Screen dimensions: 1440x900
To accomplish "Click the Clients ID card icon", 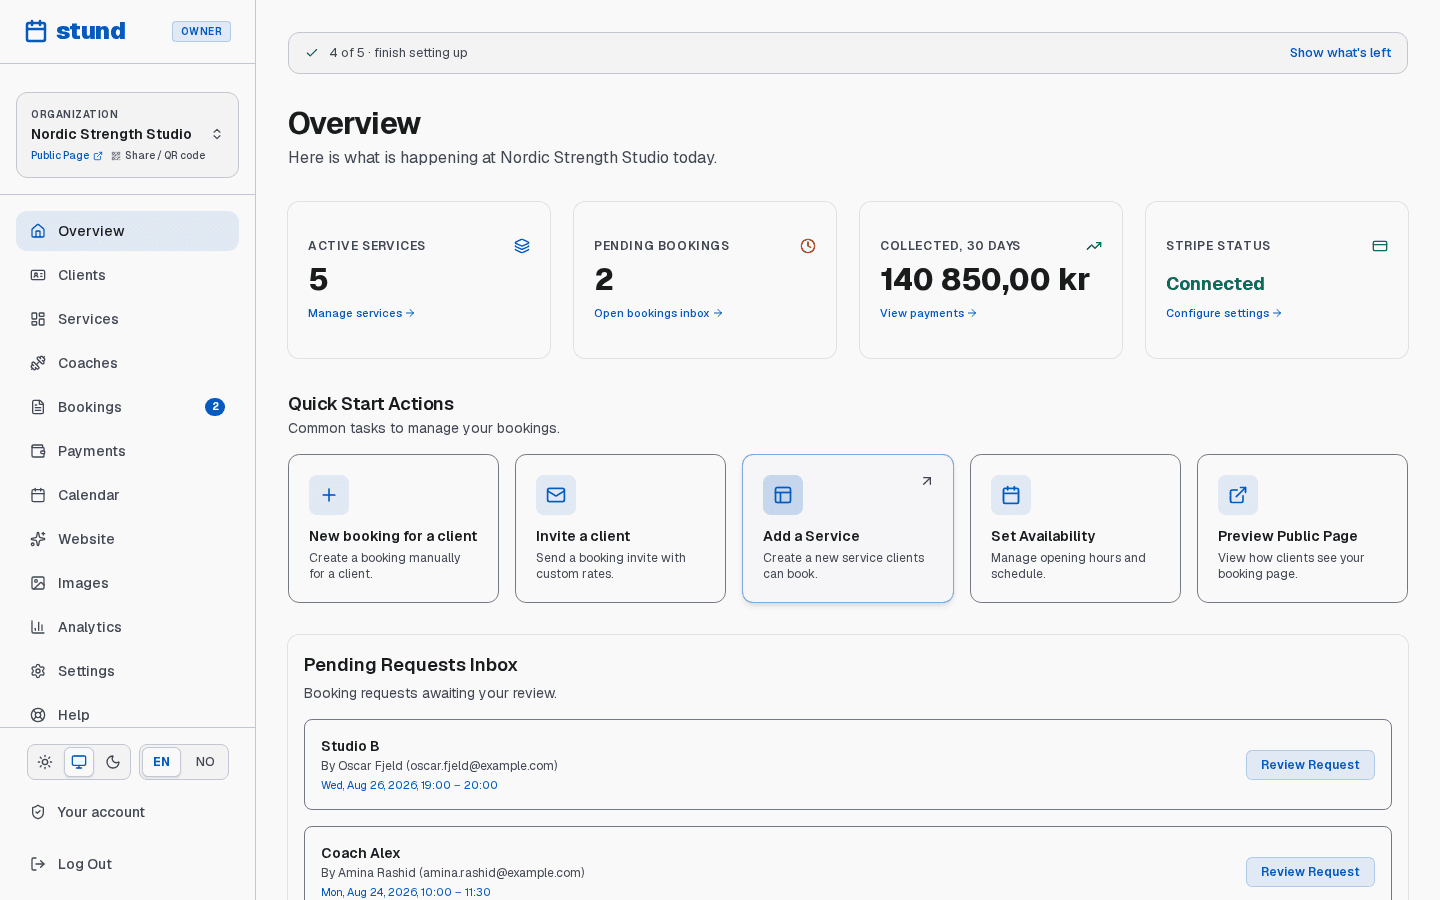I will pyautogui.click(x=38, y=275).
